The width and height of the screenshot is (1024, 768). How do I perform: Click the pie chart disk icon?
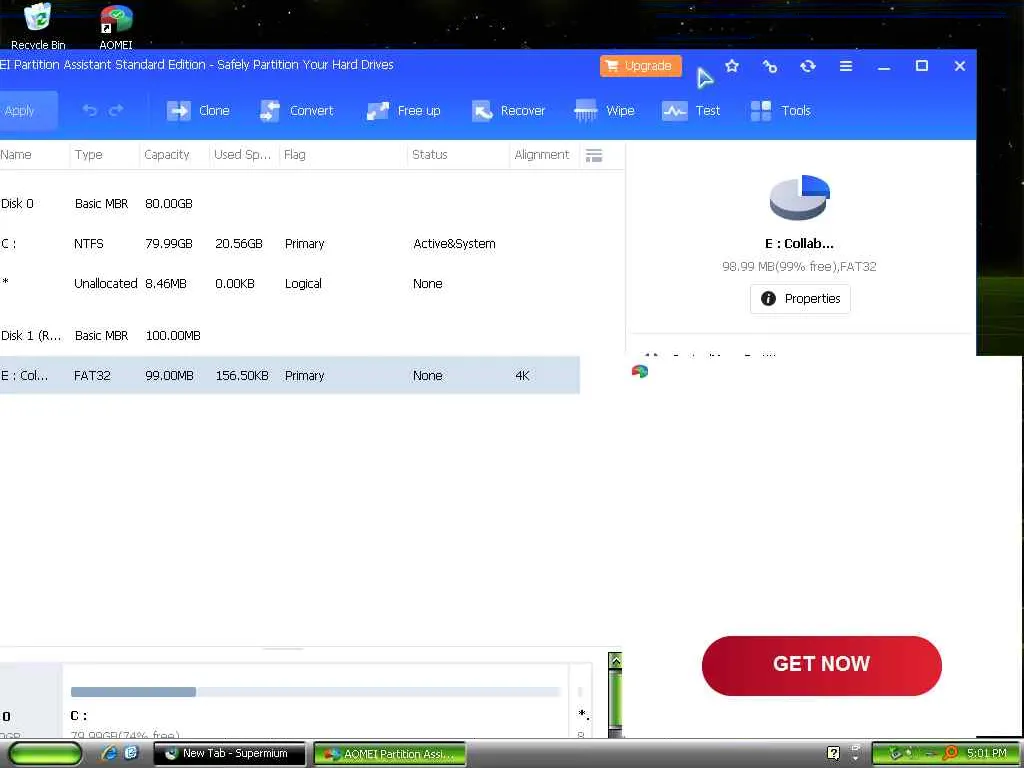(x=799, y=197)
